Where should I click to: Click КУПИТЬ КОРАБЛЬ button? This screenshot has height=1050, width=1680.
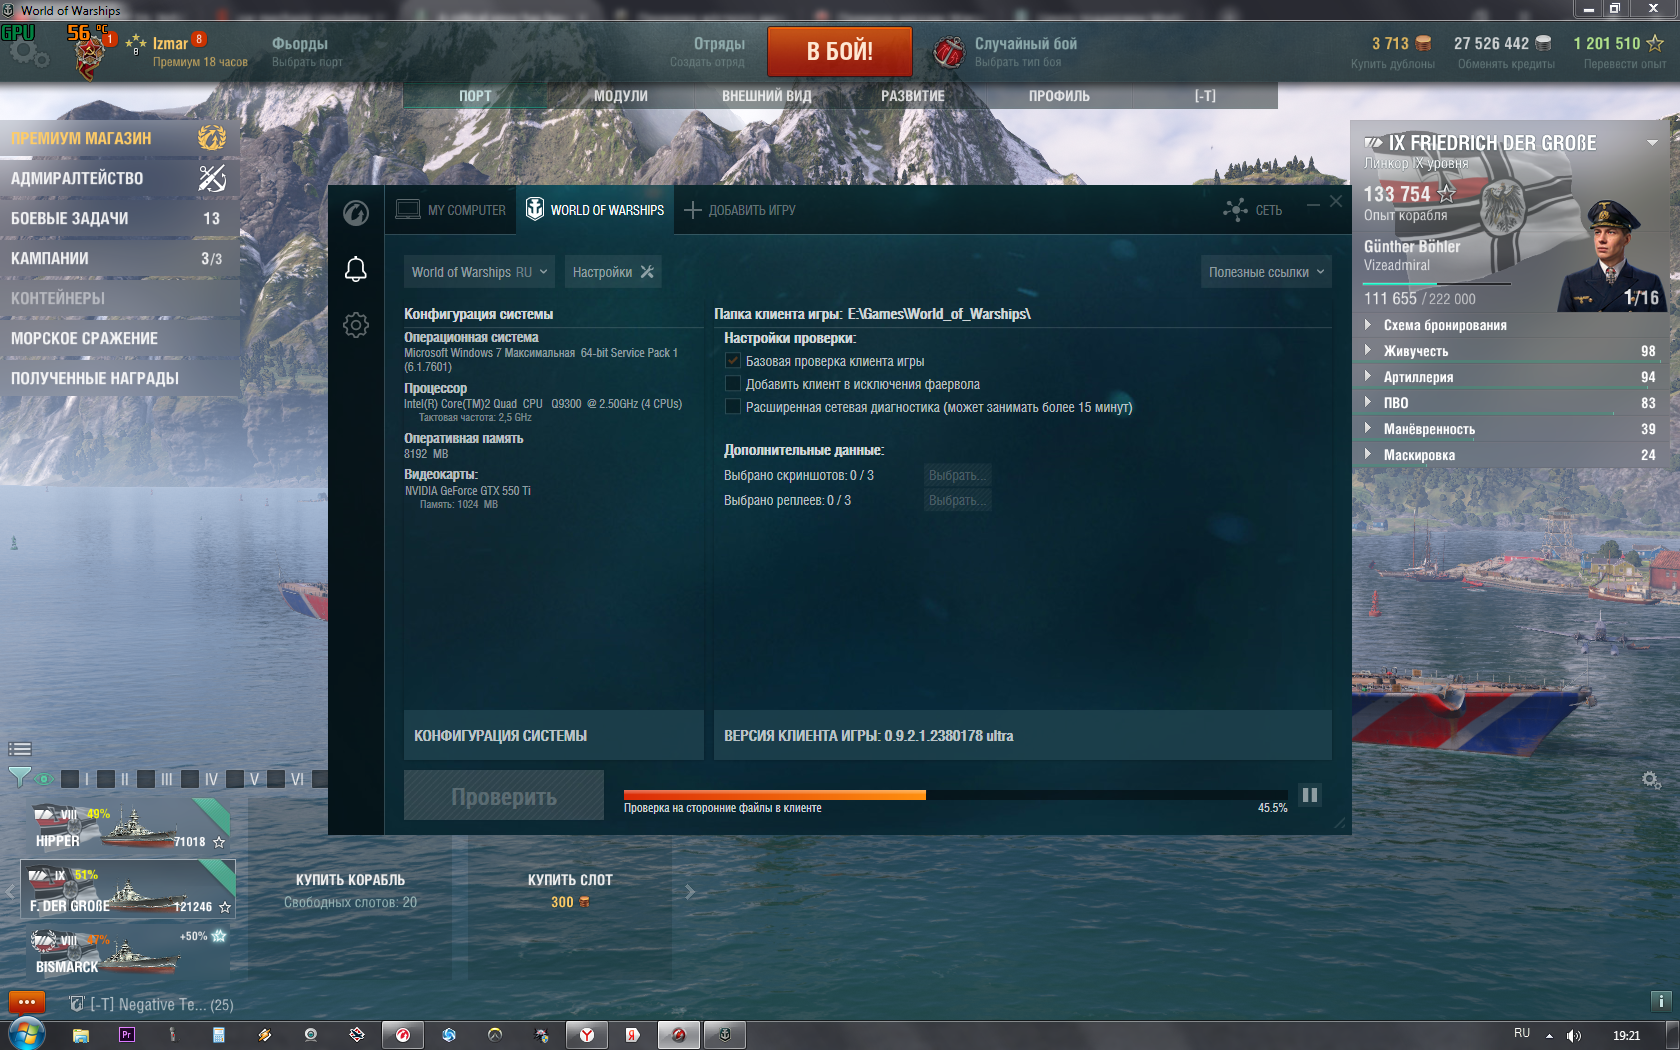tap(350, 890)
